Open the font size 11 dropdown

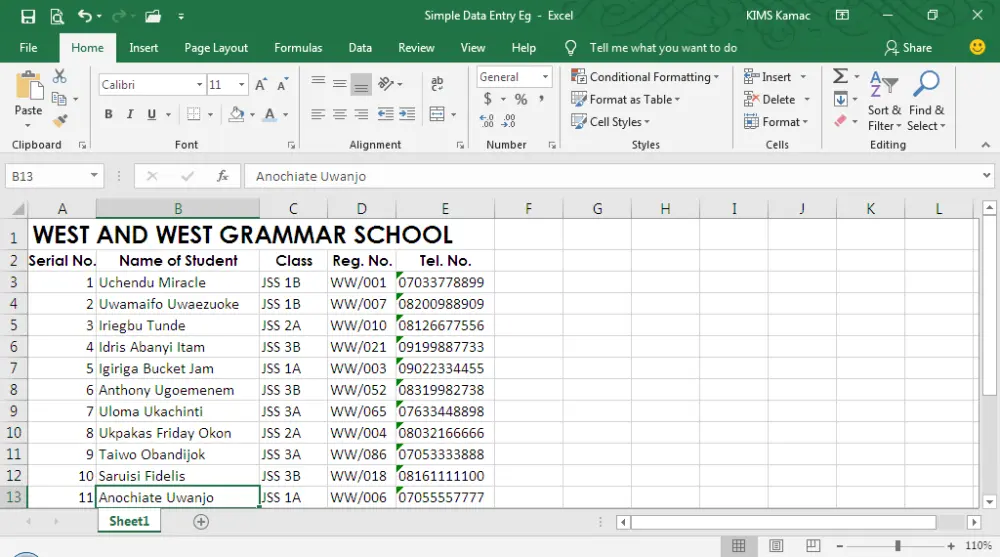242,85
